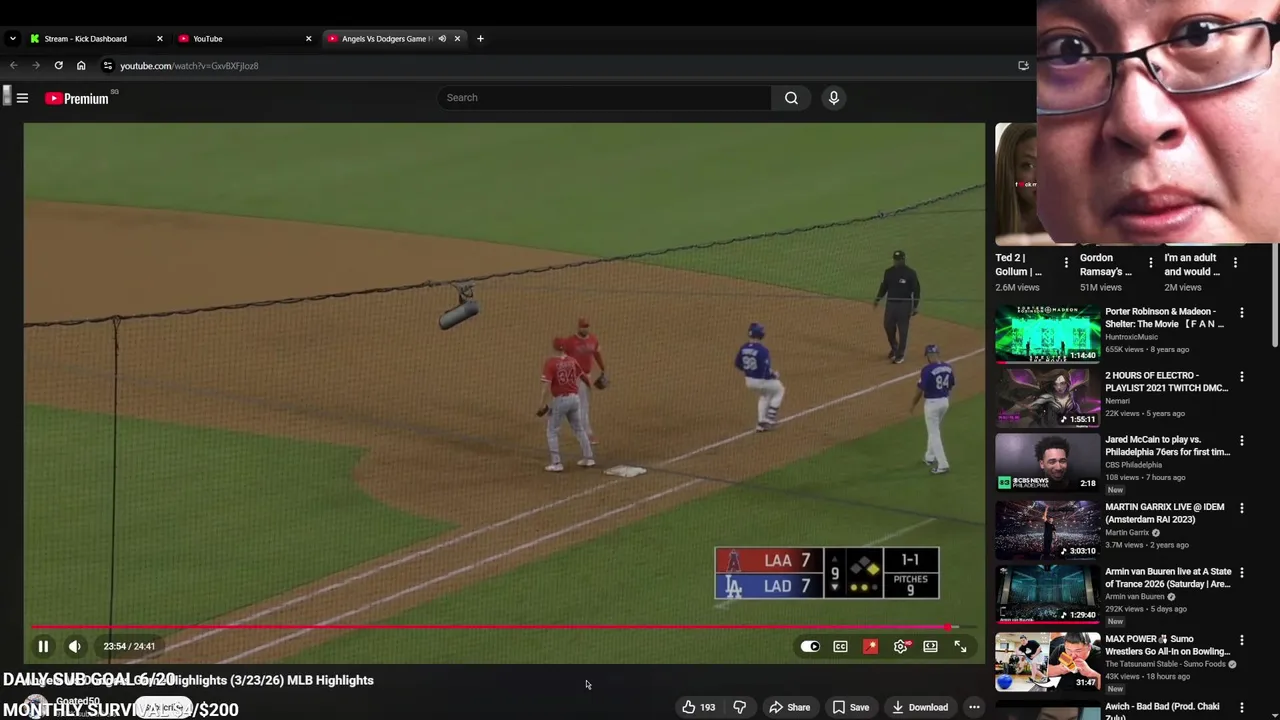The height and width of the screenshot is (720, 1280).
Task: Close the Angels Vs Dodgers tab
Action: click(457, 39)
